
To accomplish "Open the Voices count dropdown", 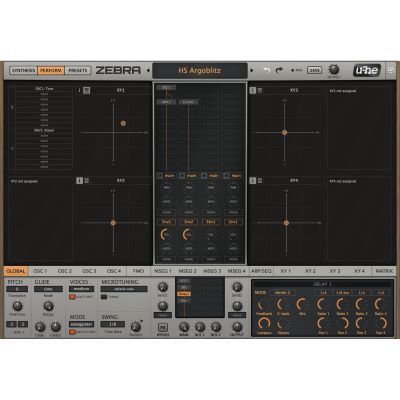I will (82, 289).
